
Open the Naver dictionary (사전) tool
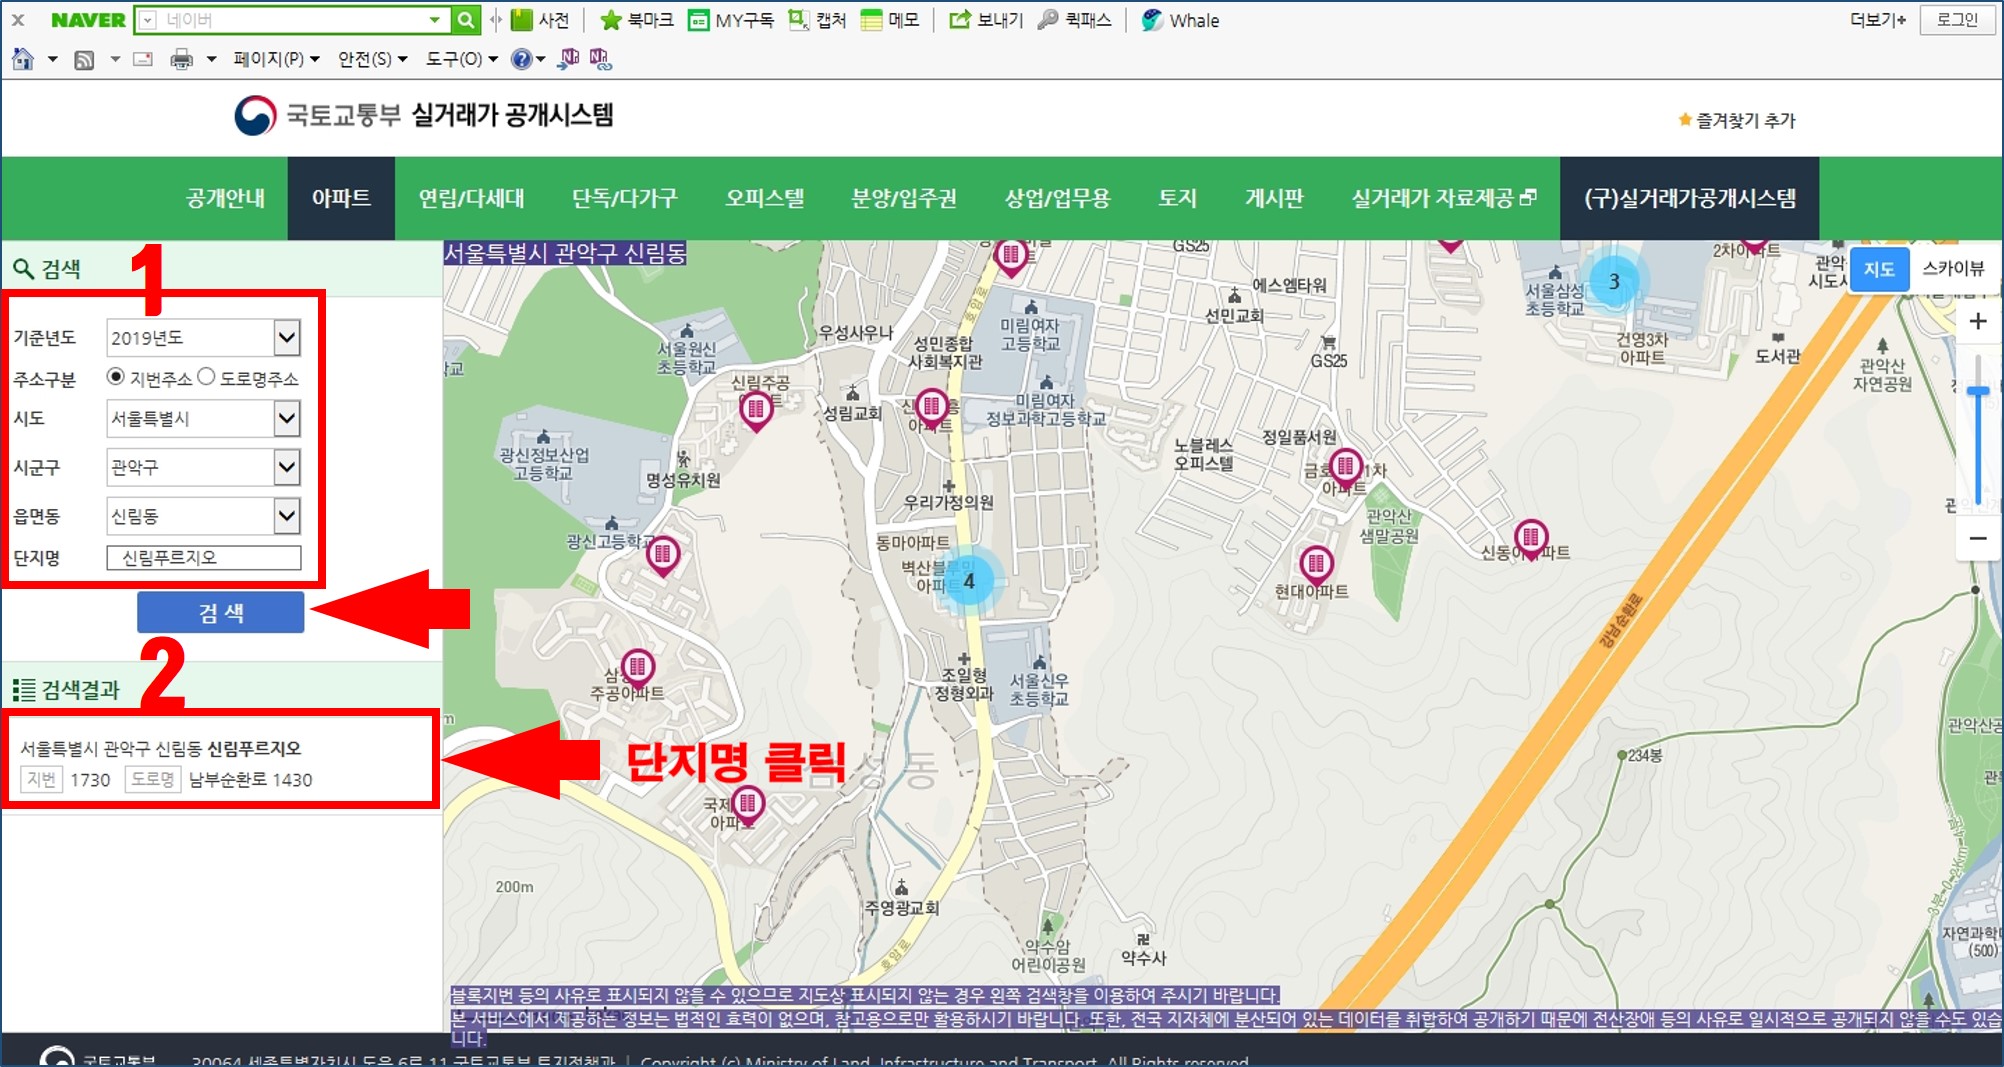tap(540, 20)
